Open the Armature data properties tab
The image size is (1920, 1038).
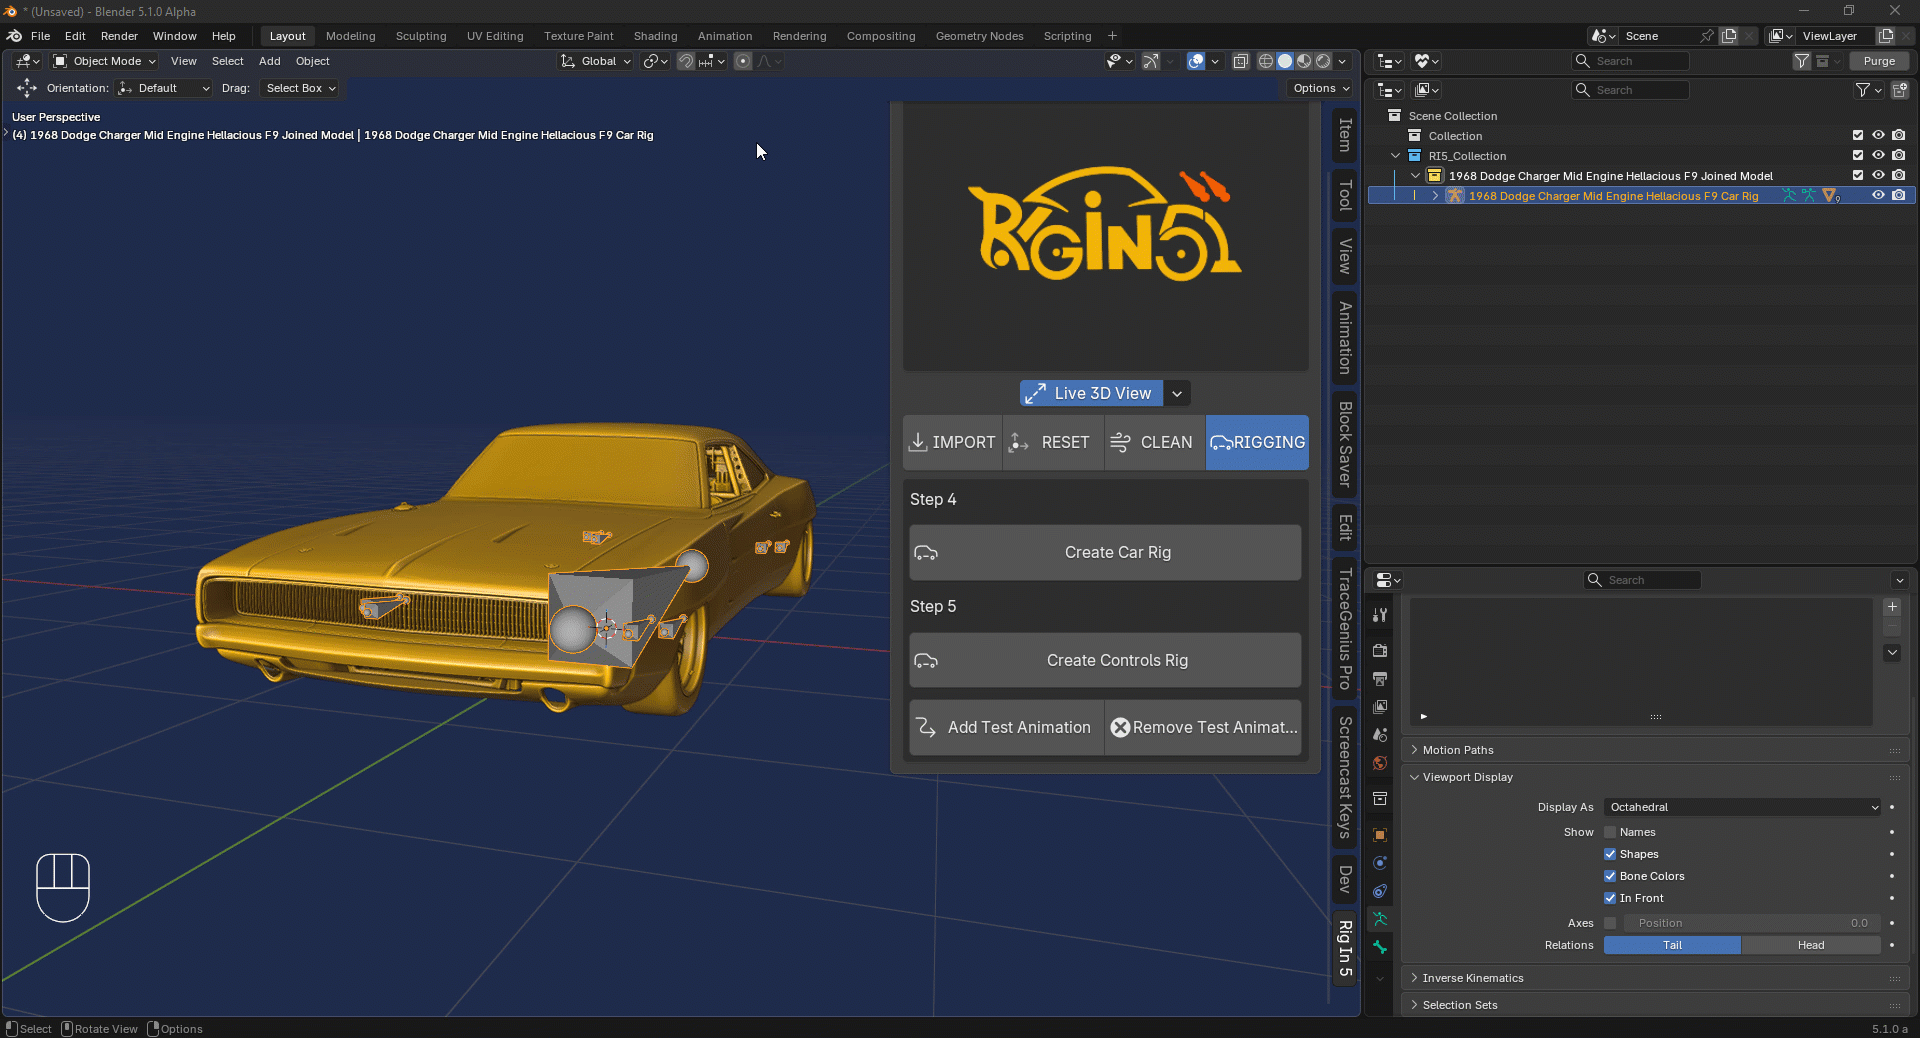pyautogui.click(x=1380, y=919)
